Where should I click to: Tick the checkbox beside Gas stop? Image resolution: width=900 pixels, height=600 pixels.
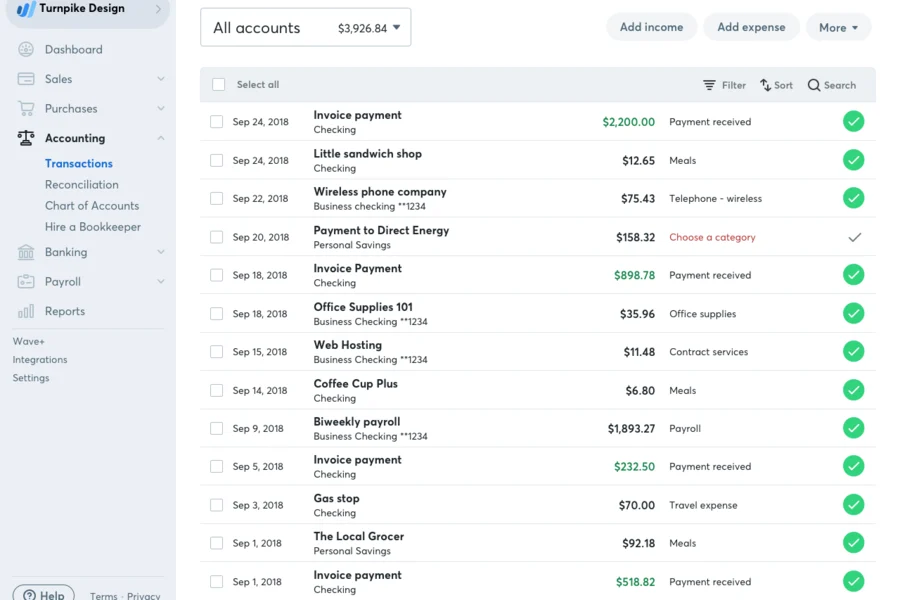point(218,505)
